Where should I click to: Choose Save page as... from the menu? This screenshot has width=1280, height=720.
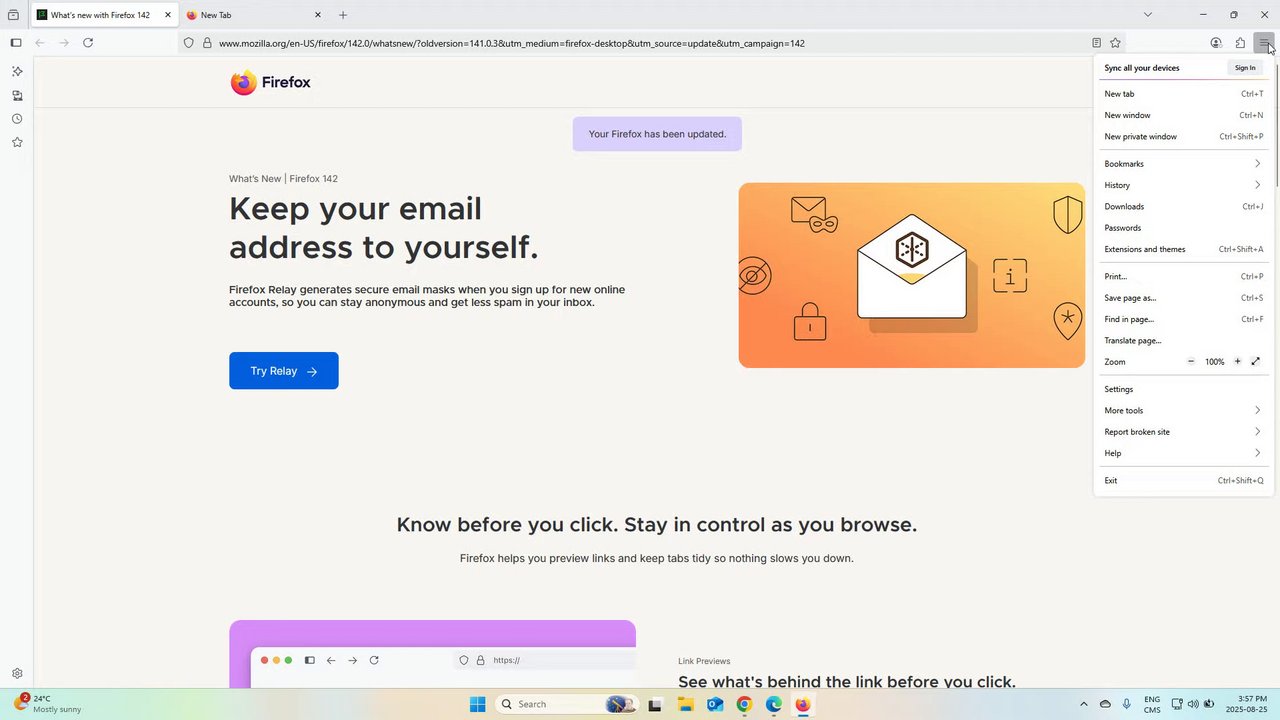click(x=1183, y=298)
